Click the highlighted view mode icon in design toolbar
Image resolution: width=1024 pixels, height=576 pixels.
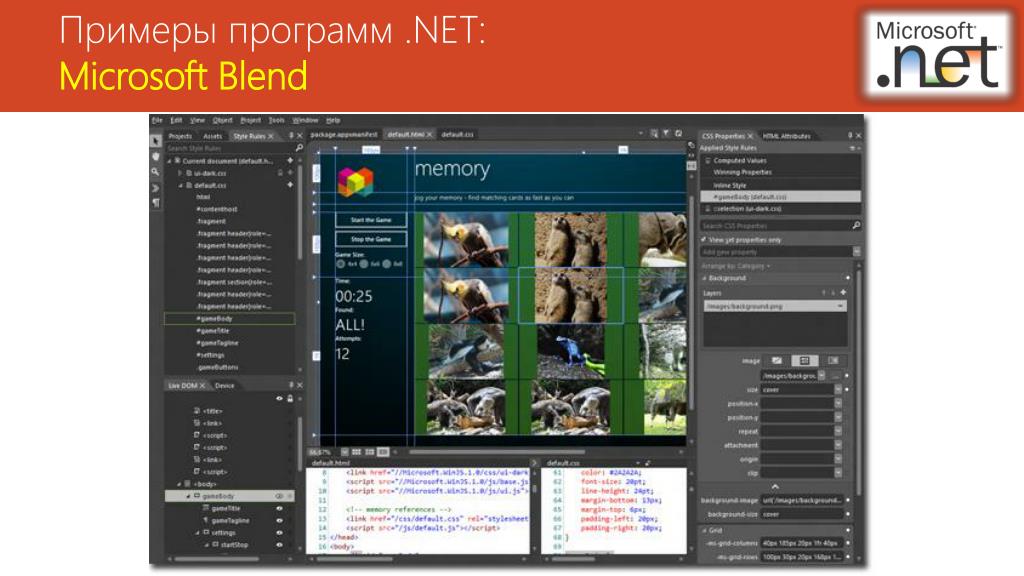383,452
